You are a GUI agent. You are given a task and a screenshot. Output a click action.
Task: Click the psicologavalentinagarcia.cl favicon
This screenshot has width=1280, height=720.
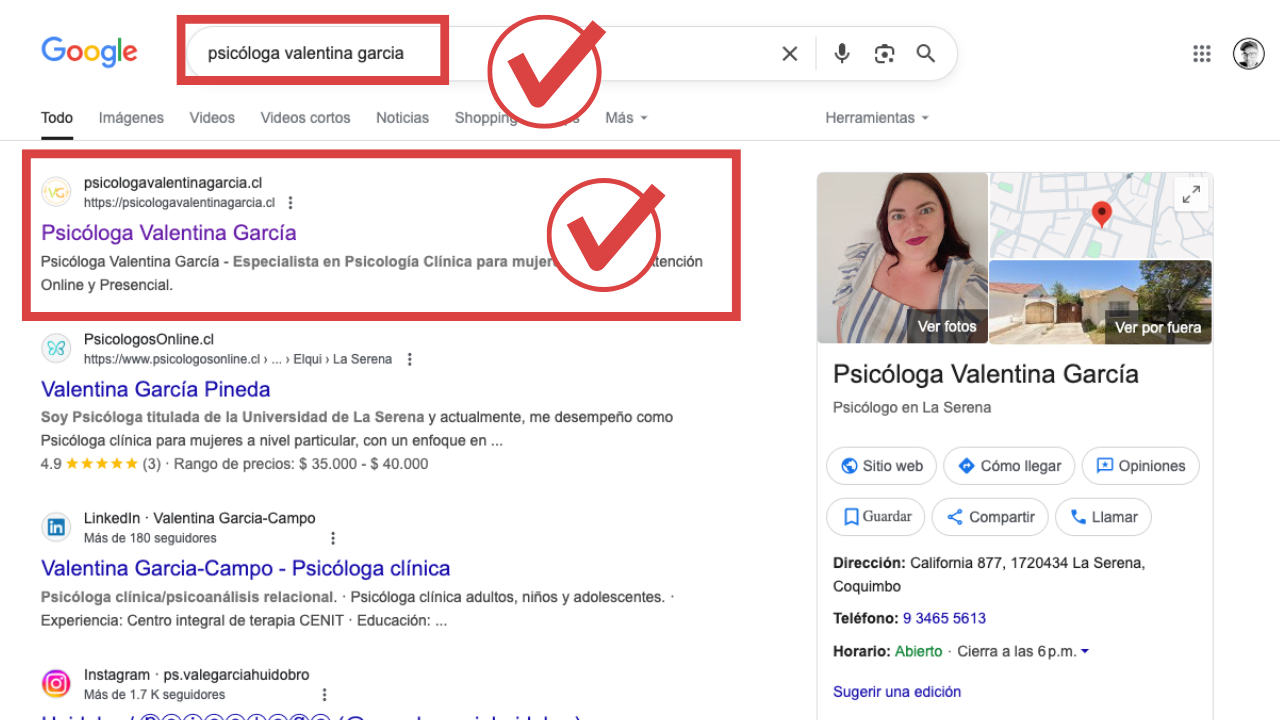click(x=56, y=192)
